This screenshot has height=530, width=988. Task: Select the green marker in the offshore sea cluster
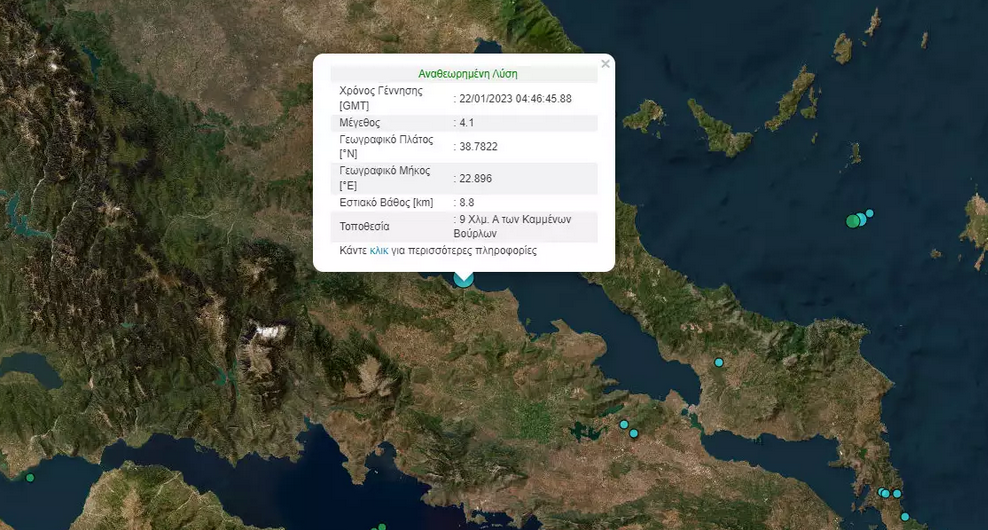click(853, 221)
